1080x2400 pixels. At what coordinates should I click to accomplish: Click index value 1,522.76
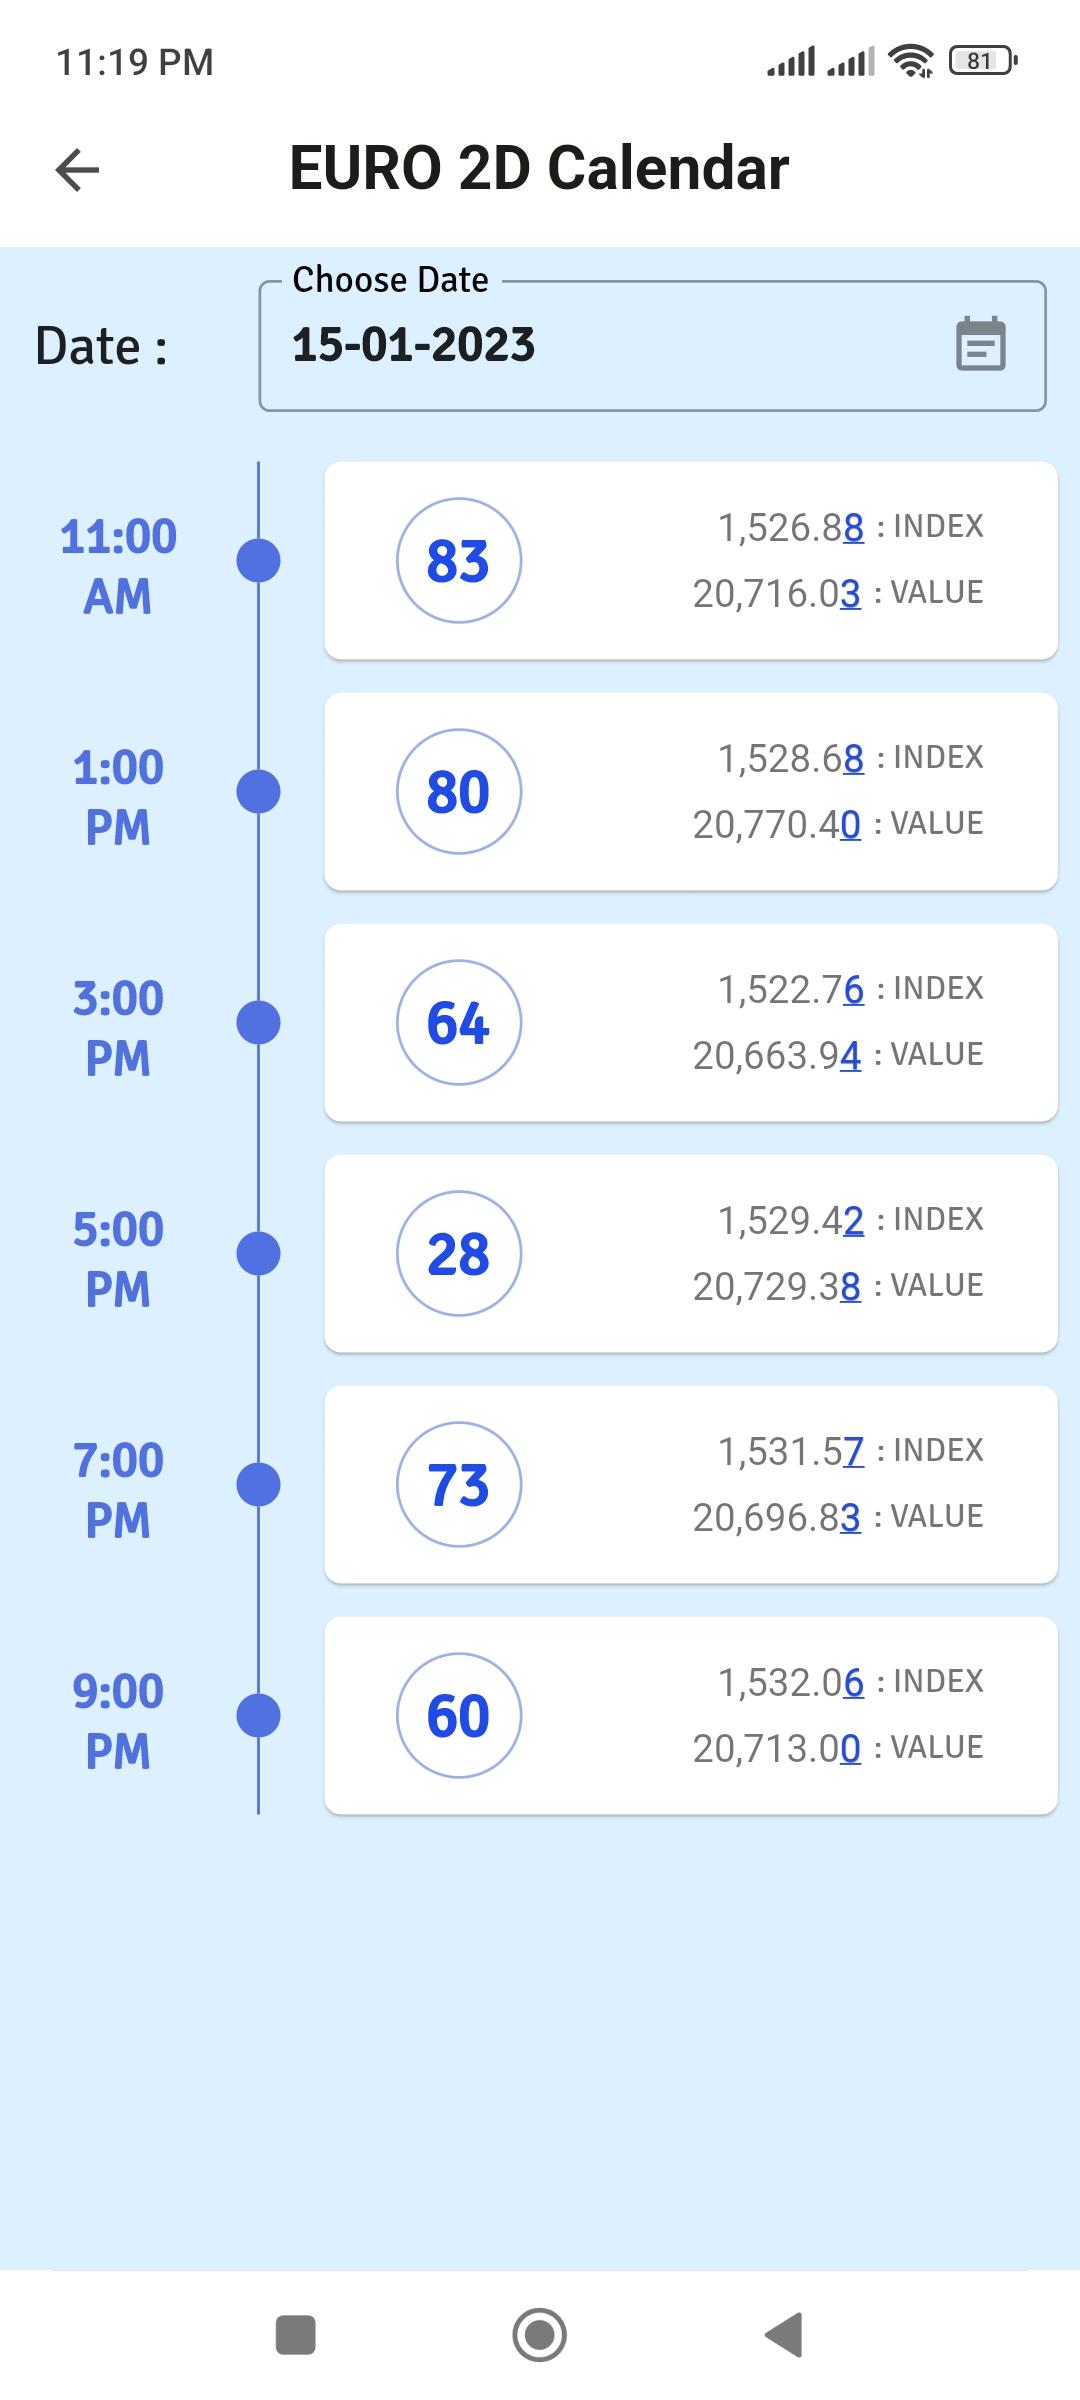[790, 989]
